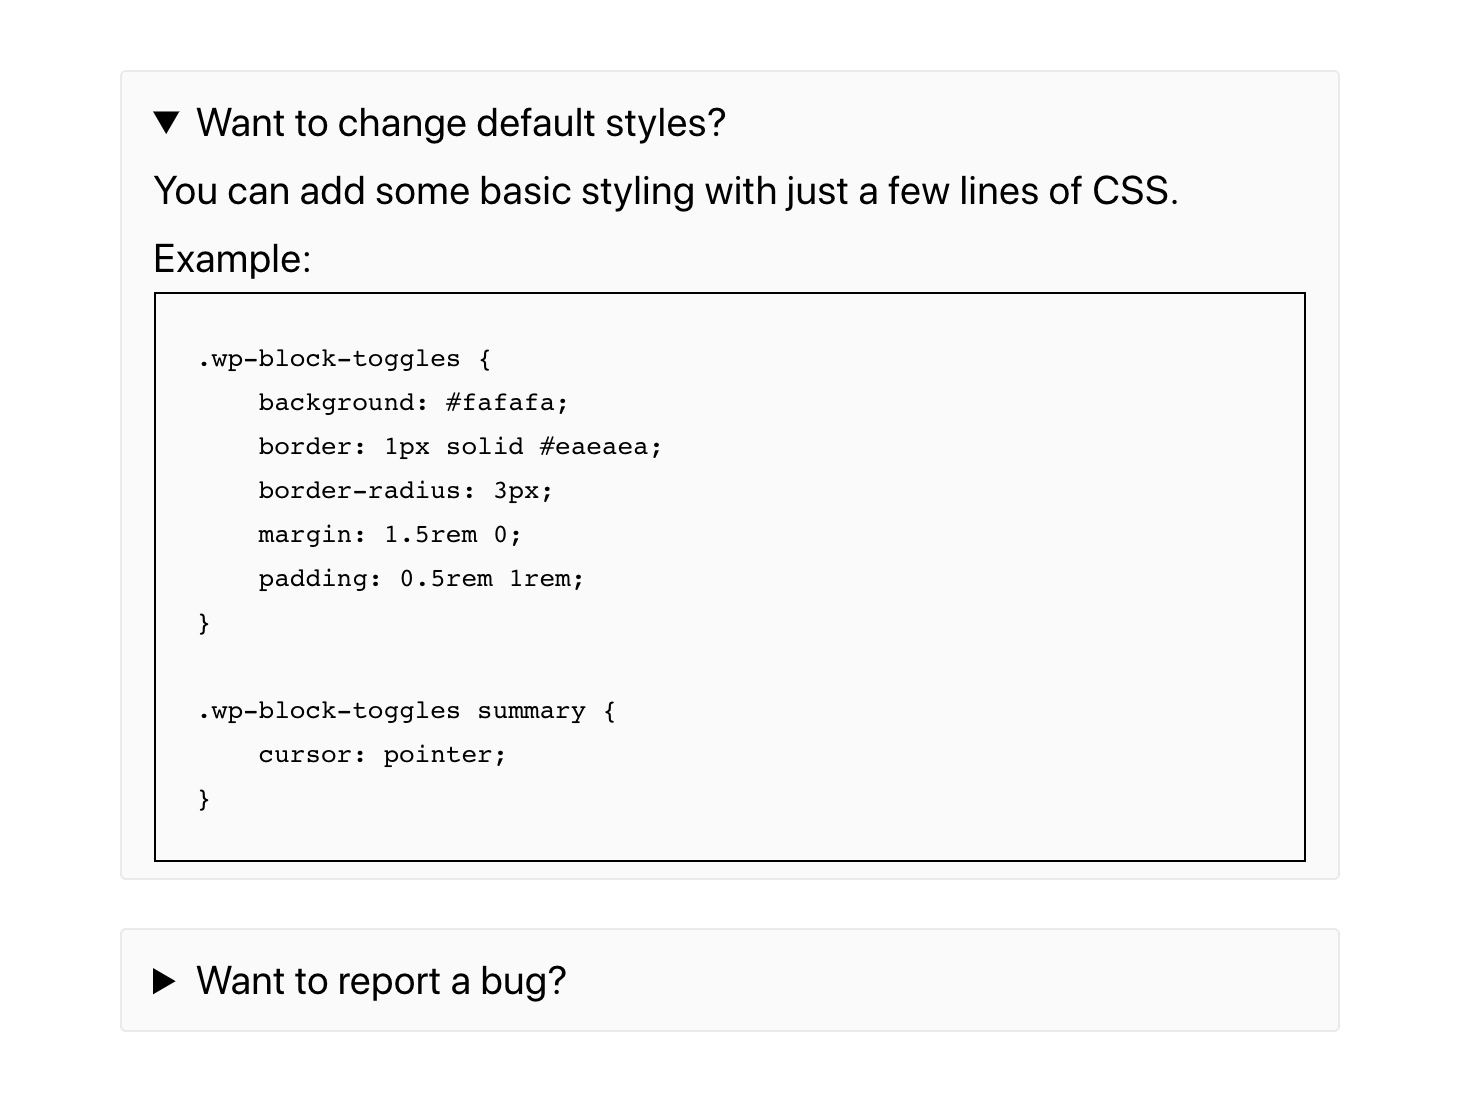Image resolution: width=1460 pixels, height=1100 pixels.
Task: Click empty area inside the code example box
Action: (x=950, y=580)
